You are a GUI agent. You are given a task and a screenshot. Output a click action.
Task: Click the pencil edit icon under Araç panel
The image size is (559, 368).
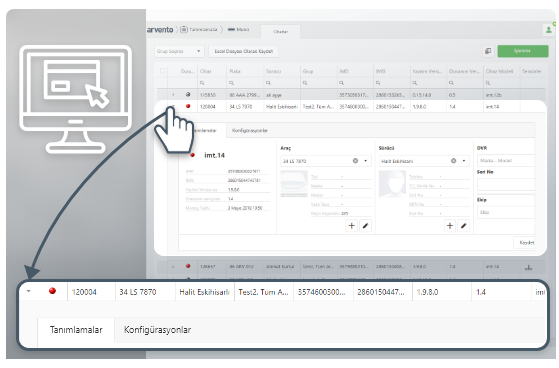[x=365, y=225]
